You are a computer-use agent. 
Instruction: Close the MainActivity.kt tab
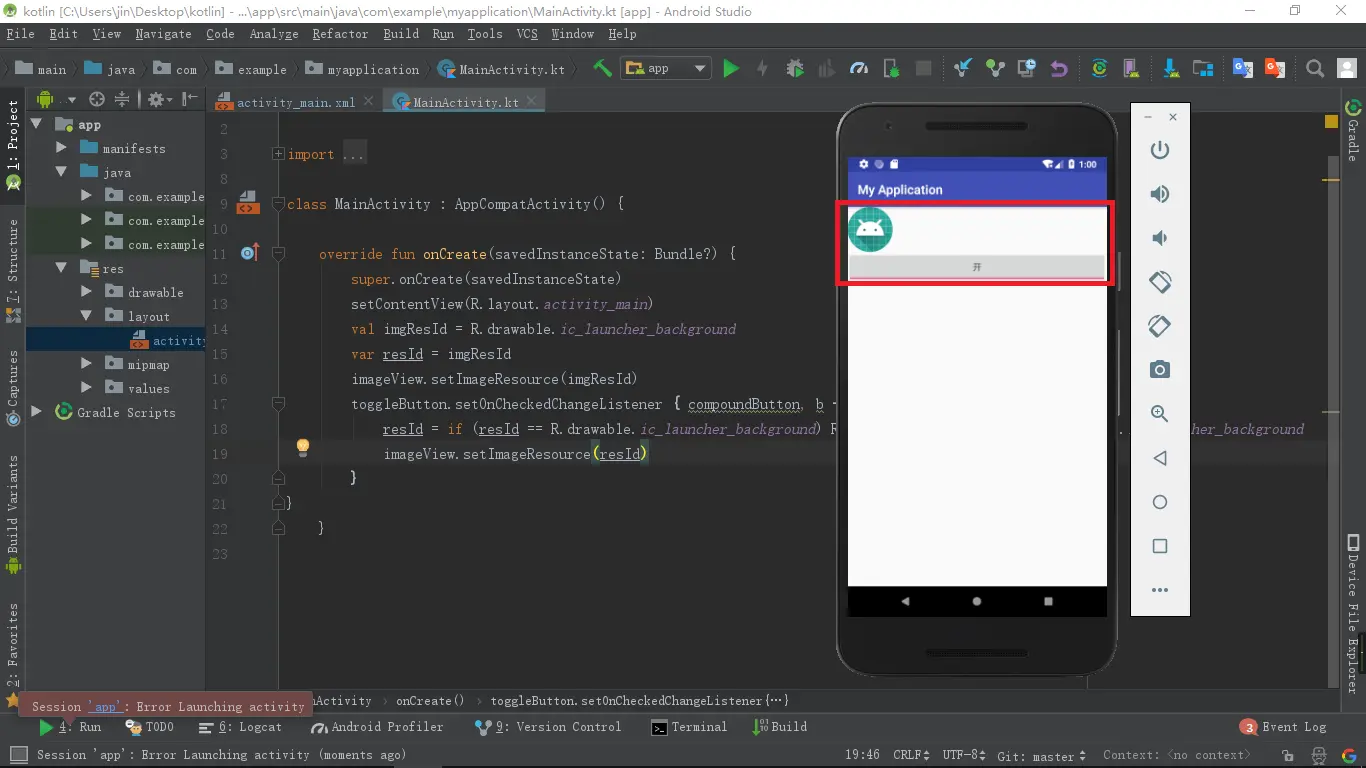click(533, 101)
